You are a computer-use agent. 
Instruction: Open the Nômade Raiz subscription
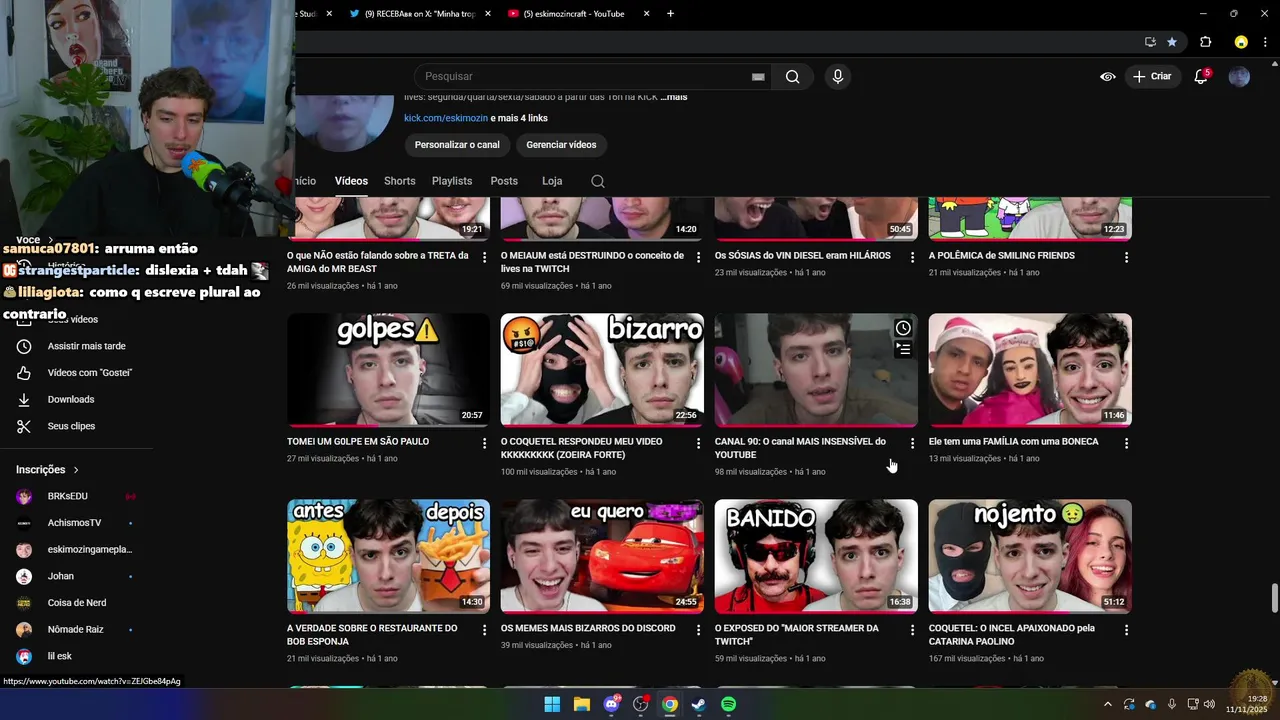pyautogui.click(x=76, y=630)
